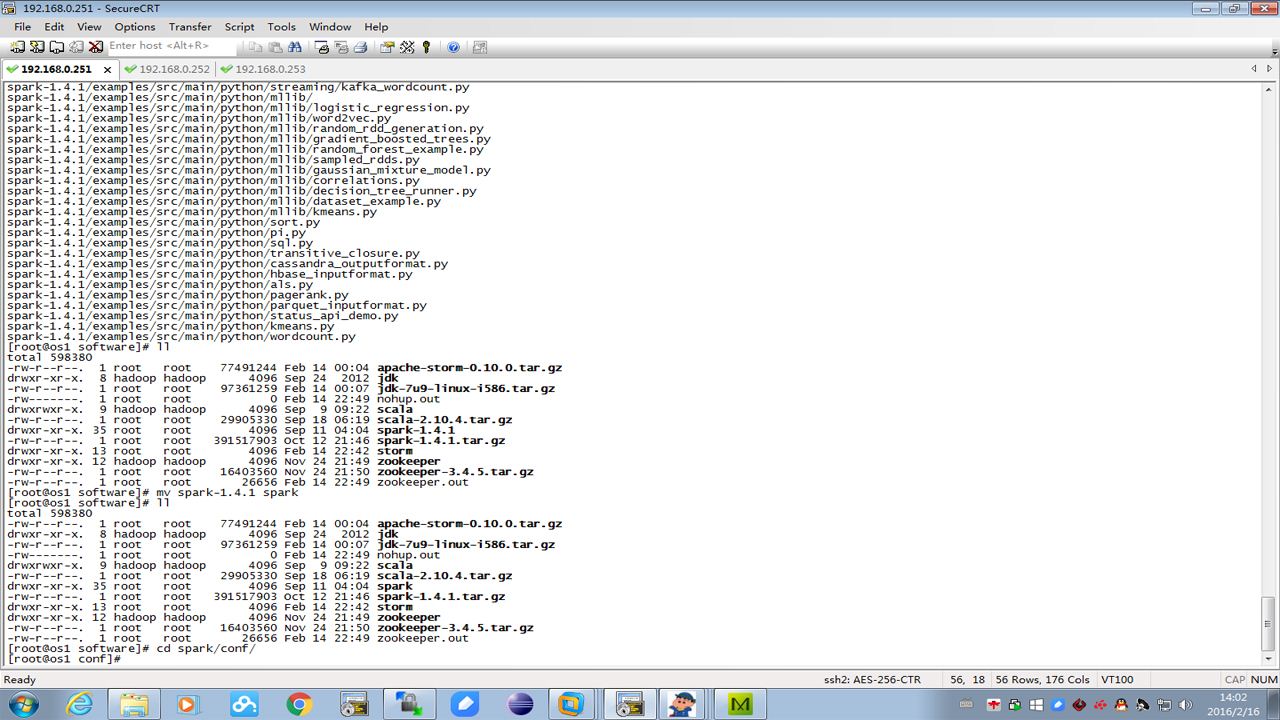1280x720 pixels.
Task: Click into the Enter host field
Action: pyautogui.click(x=172, y=46)
